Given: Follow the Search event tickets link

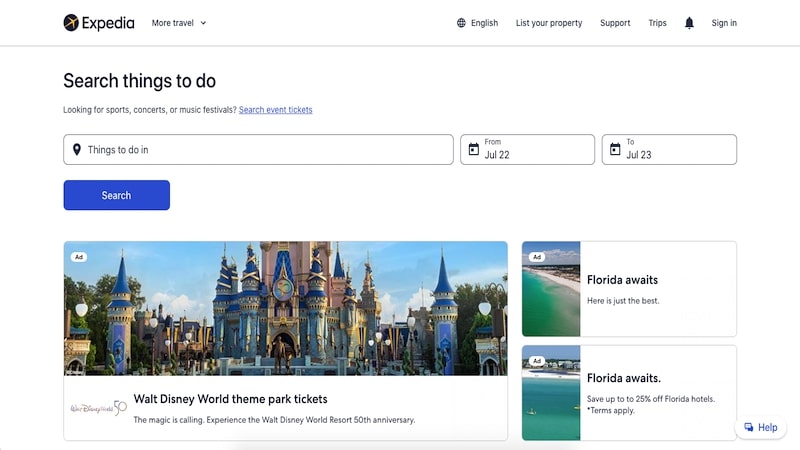Looking at the screenshot, I should click(x=276, y=110).
